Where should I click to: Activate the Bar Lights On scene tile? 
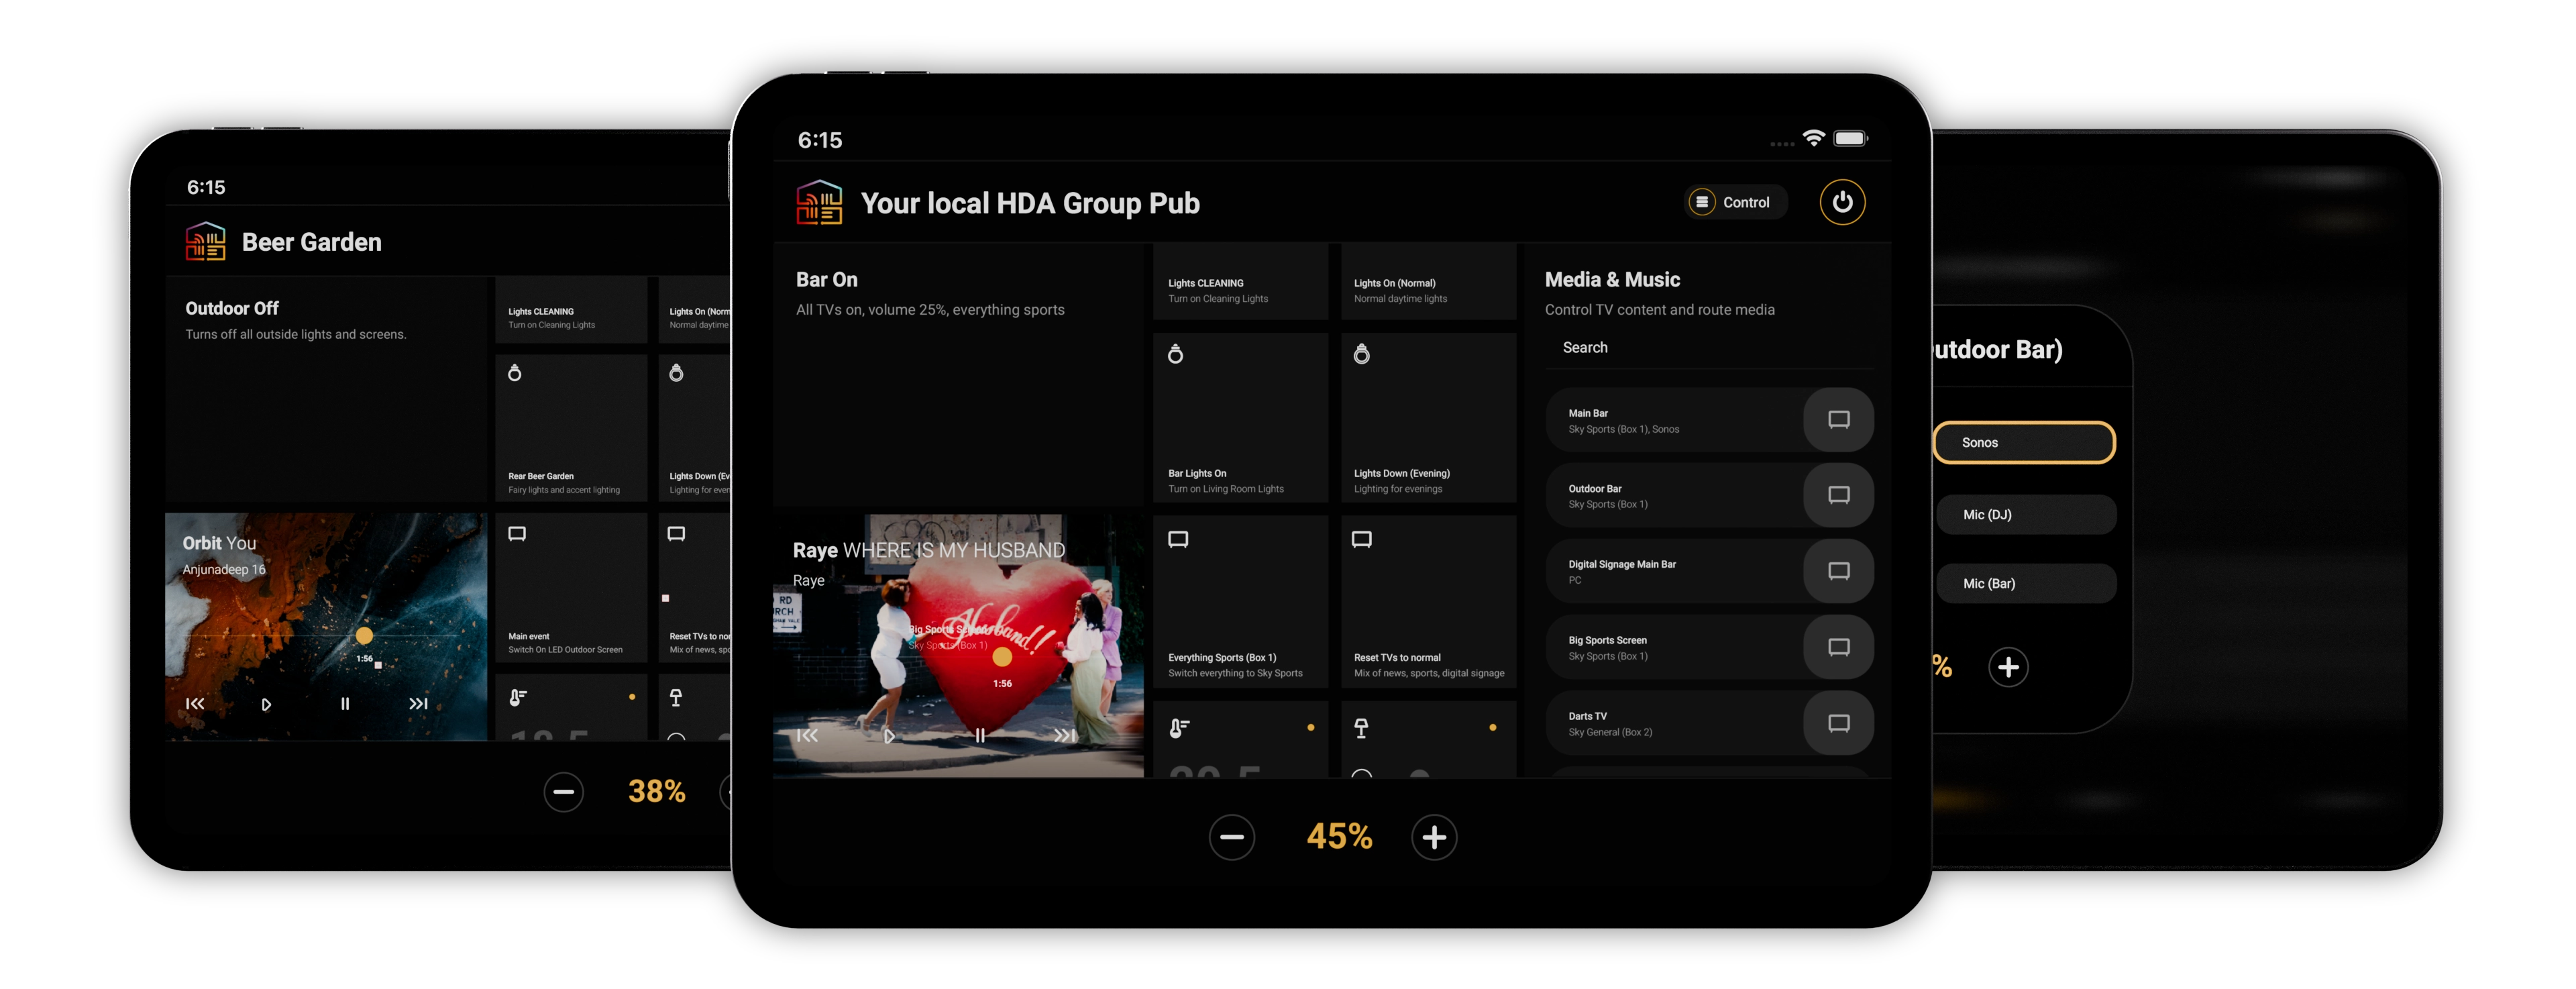pyautogui.click(x=1240, y=418)
